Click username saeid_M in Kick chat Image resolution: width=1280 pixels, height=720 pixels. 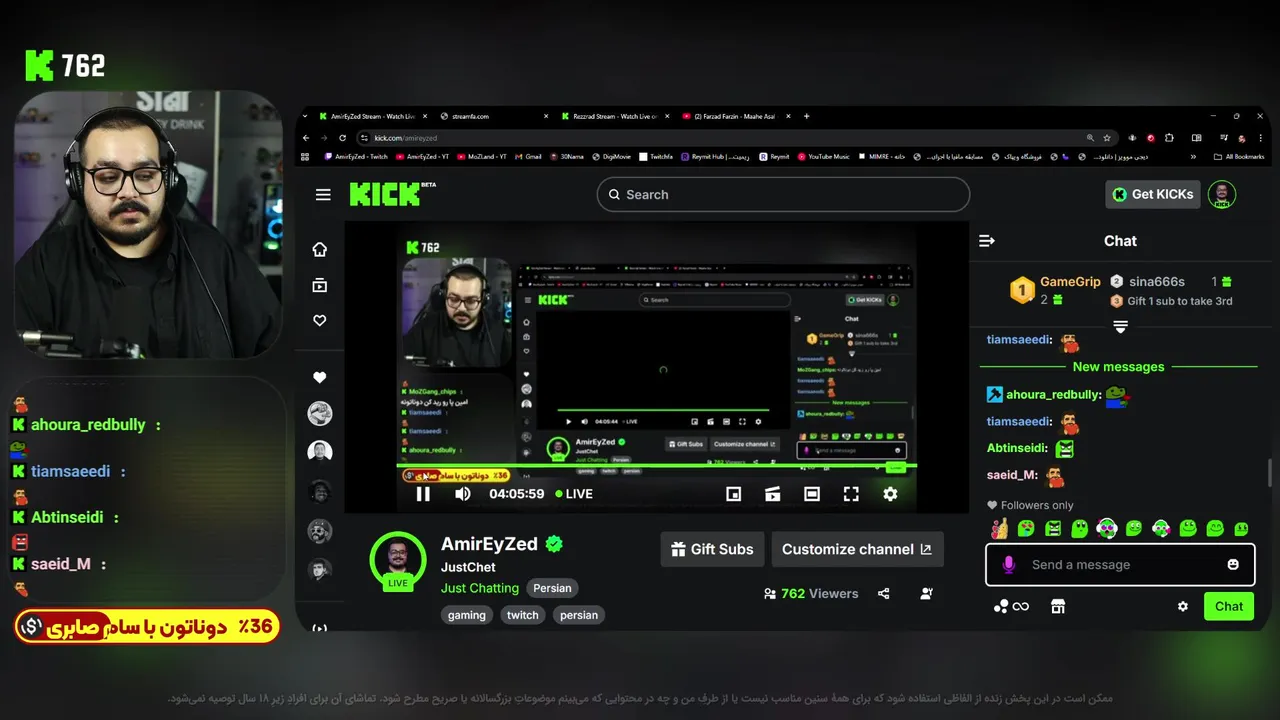pos(1012,476)
